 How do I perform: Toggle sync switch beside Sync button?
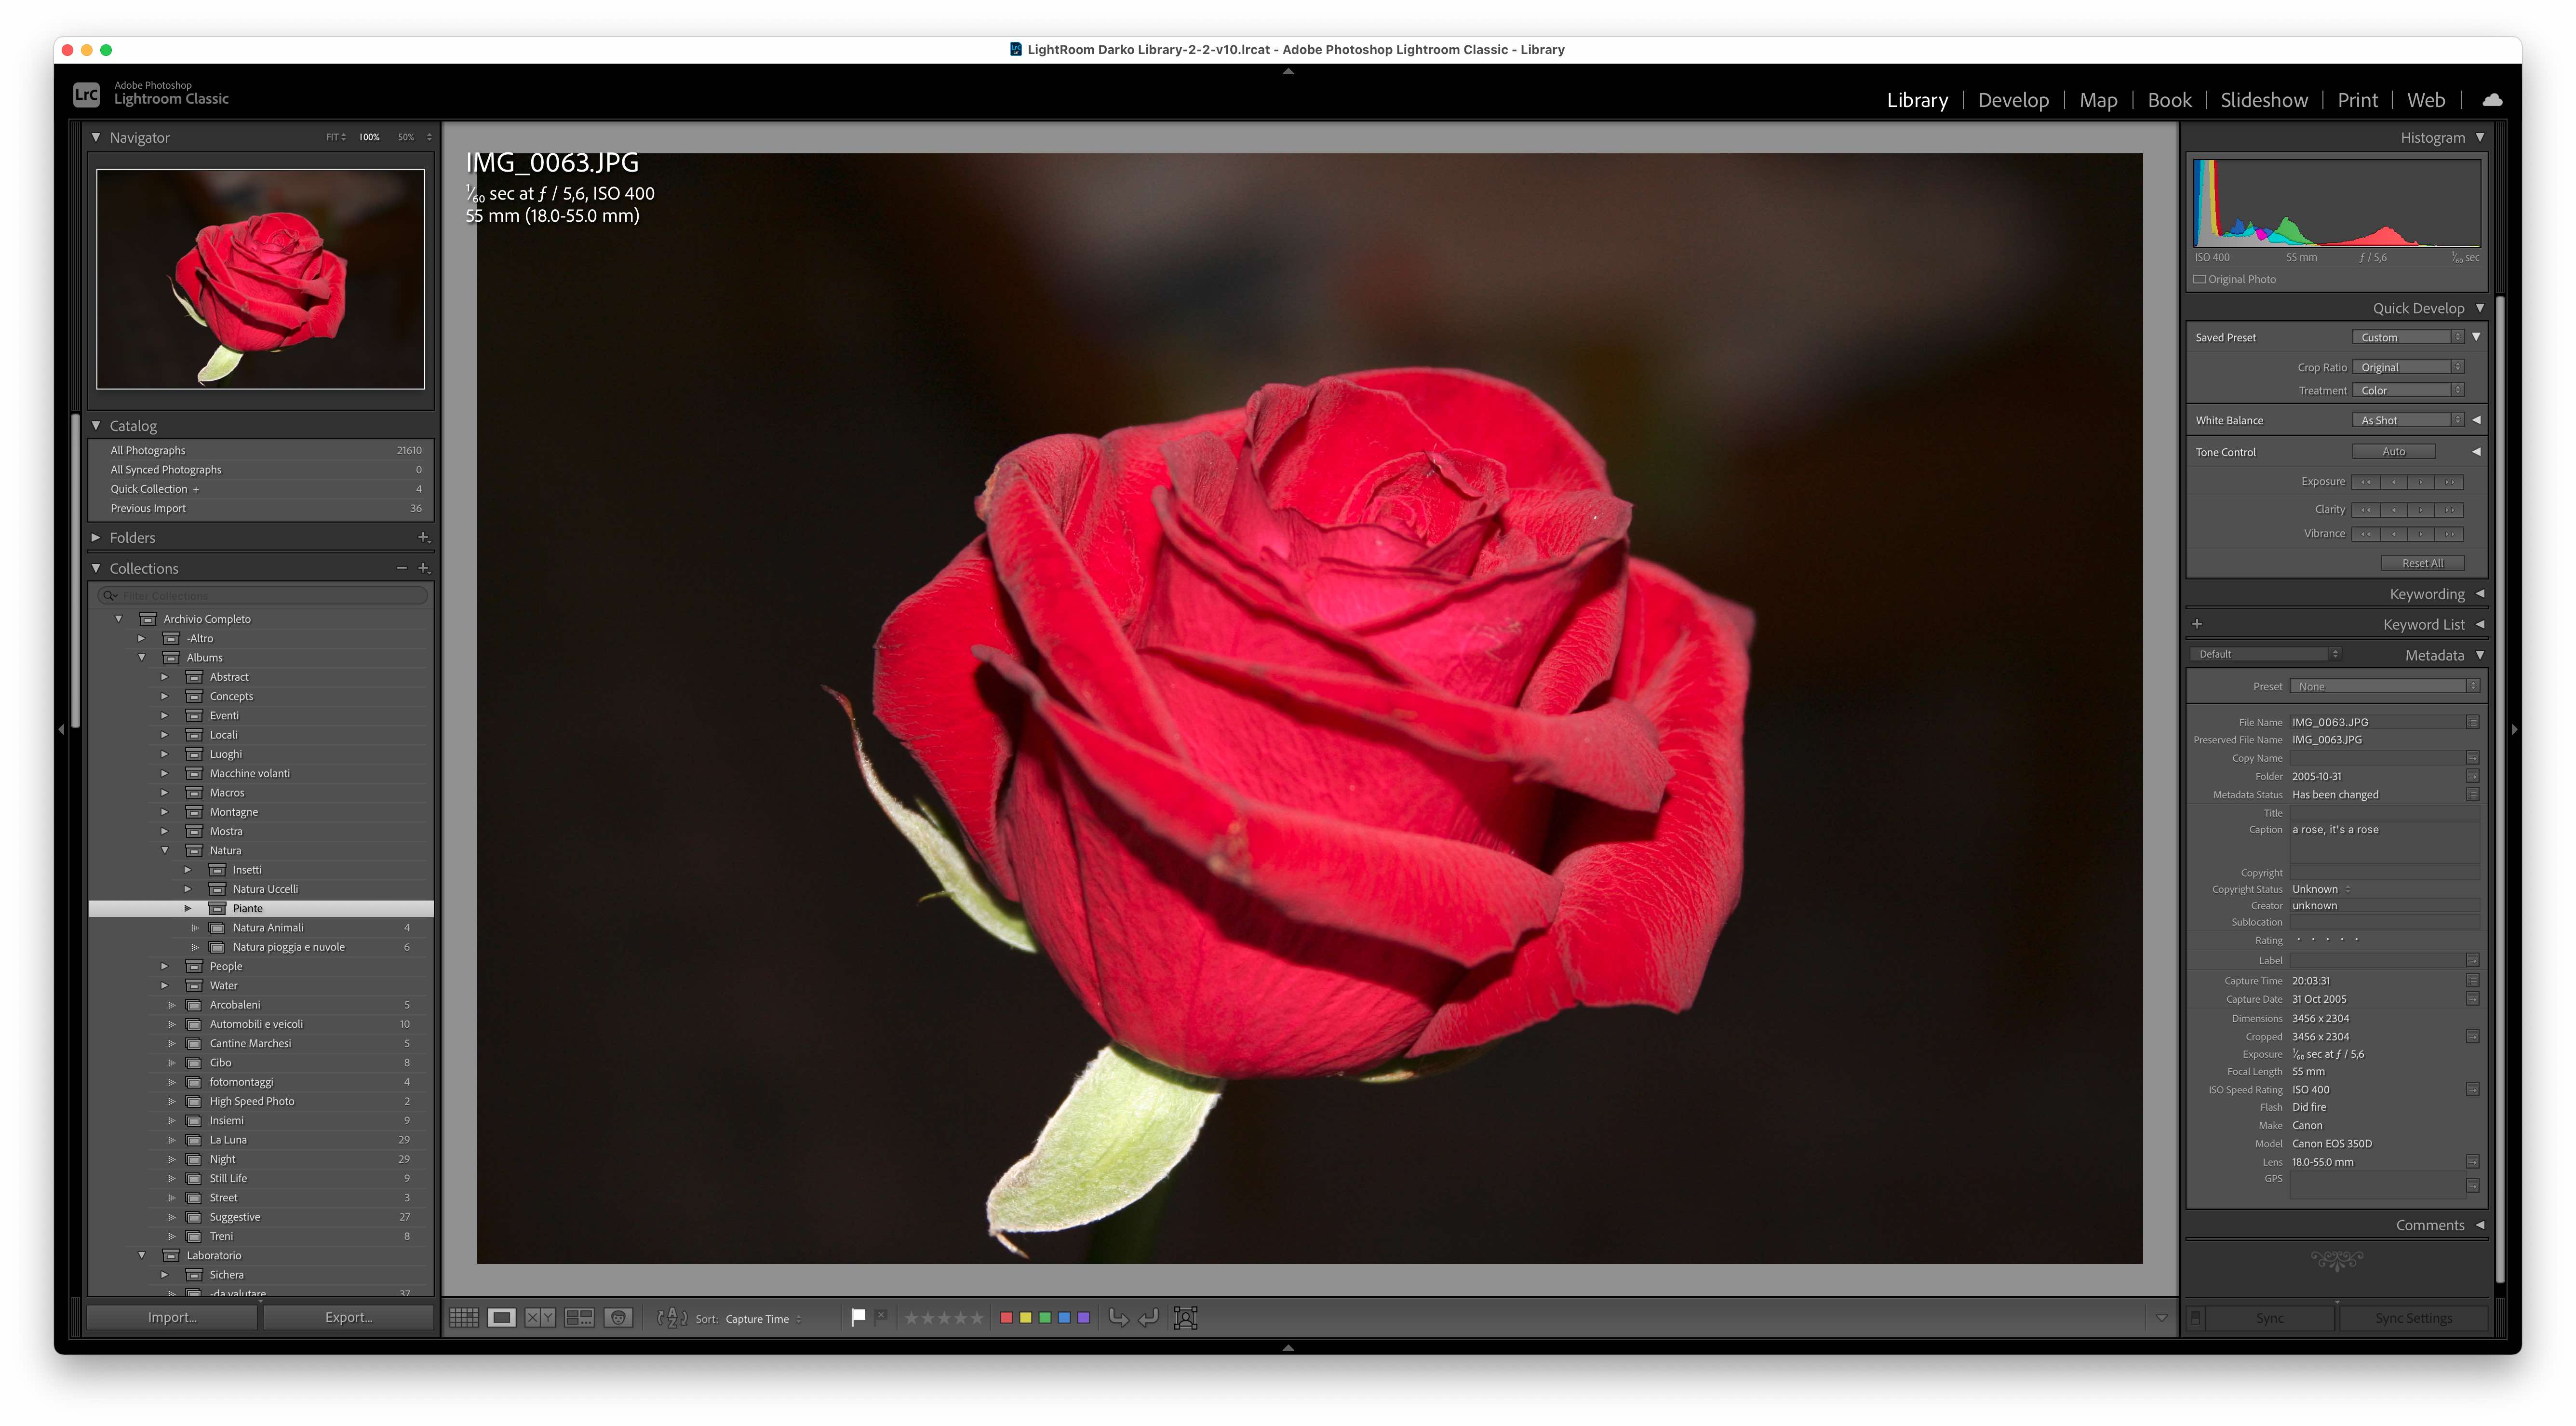2196,1318
